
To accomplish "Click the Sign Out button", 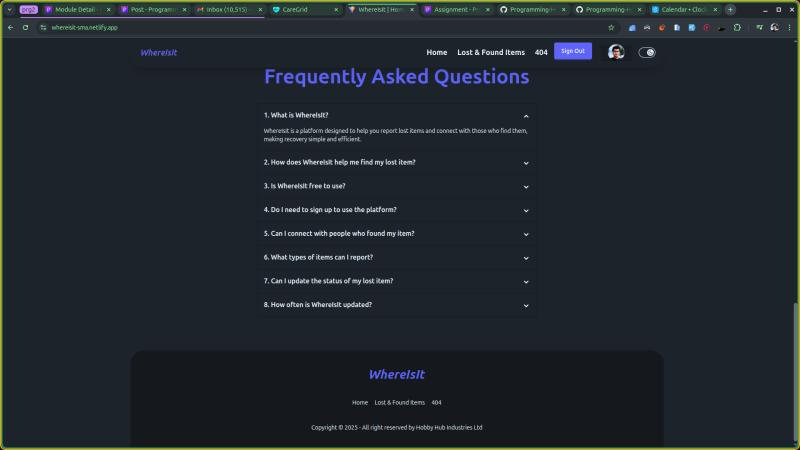I will [573, 51].
